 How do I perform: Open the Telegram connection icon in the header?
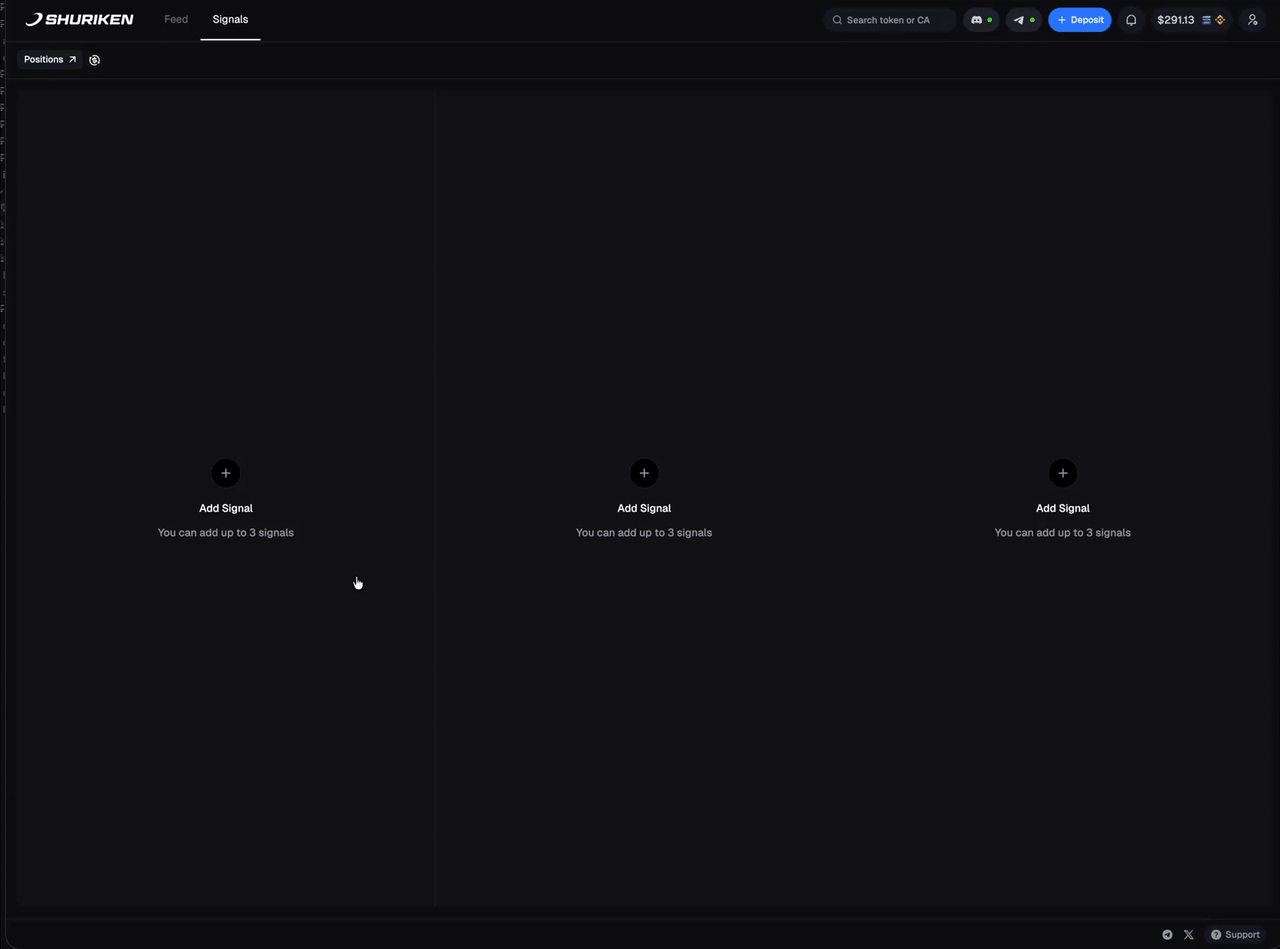tap(1018, 20)
